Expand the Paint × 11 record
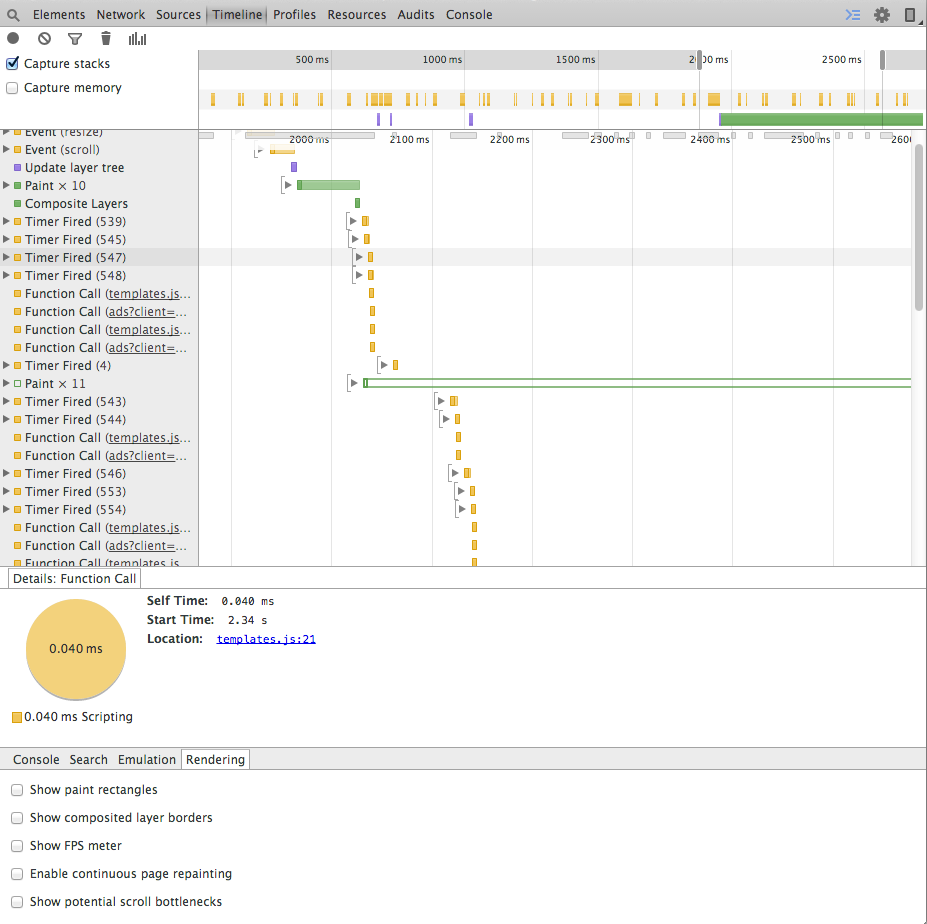 pyautogui.click(x=6, y=384)
